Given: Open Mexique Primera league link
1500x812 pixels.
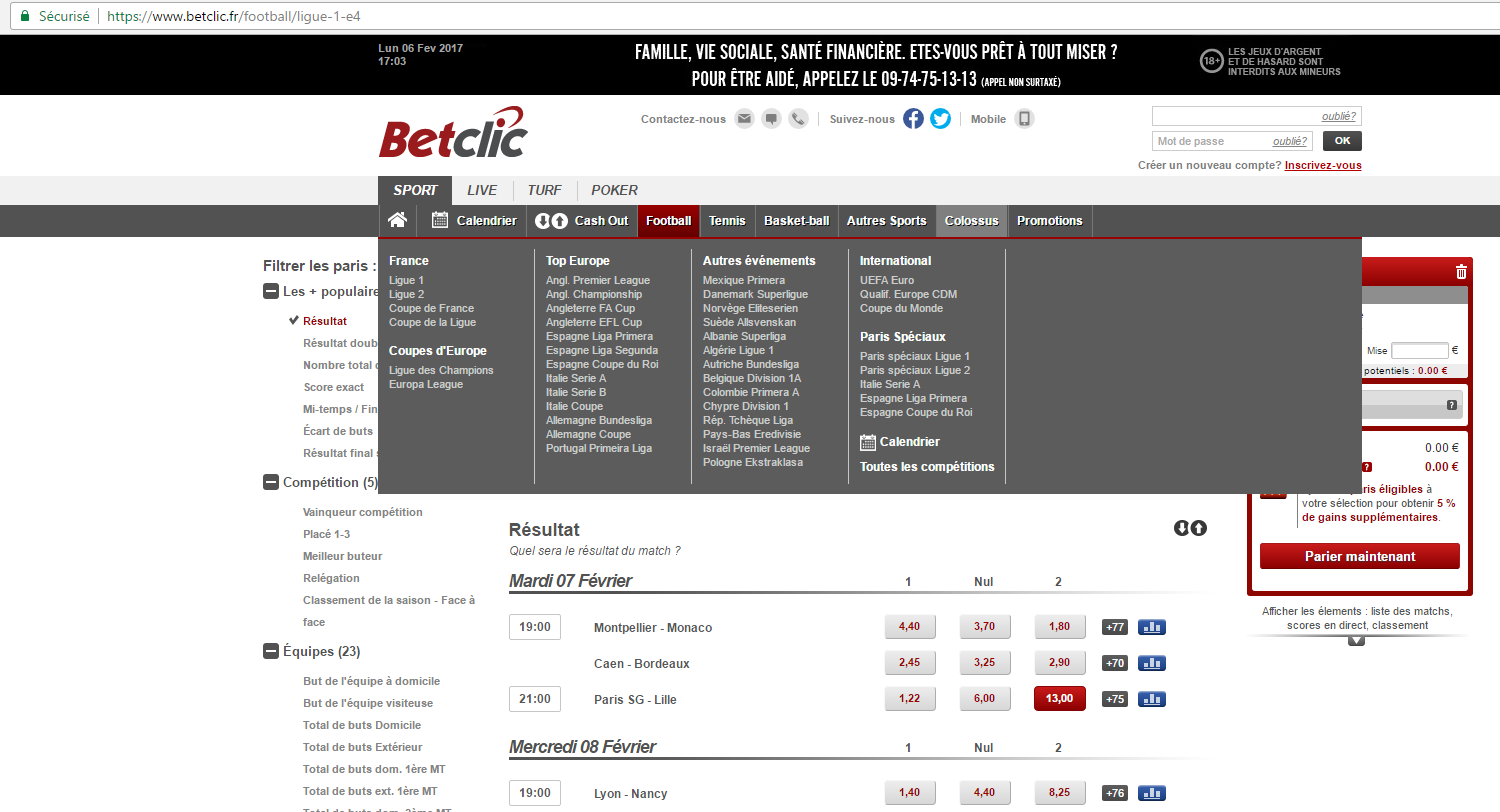Looking at the screenshot, I should tap(745, 280).
